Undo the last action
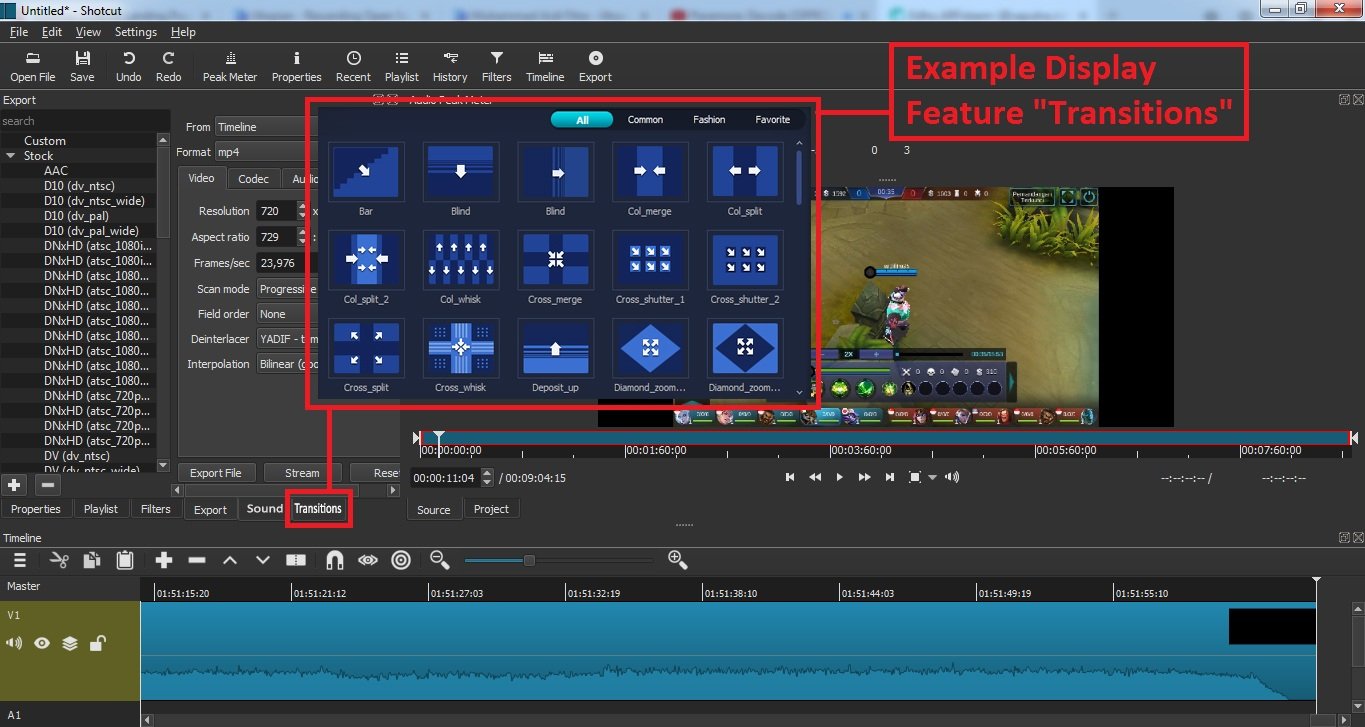1365x727 pixels. pos(128,66)
